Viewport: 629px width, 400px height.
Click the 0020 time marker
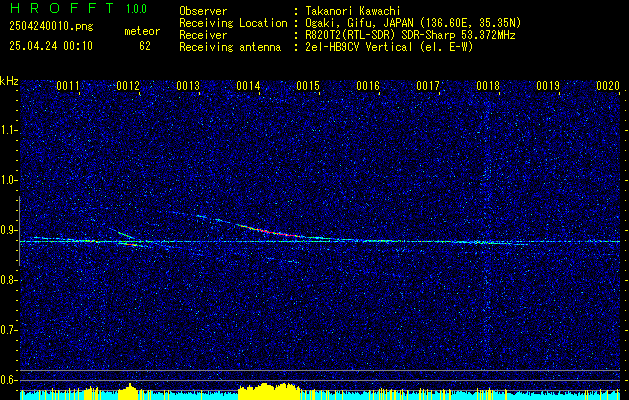[x=608, y=86]
